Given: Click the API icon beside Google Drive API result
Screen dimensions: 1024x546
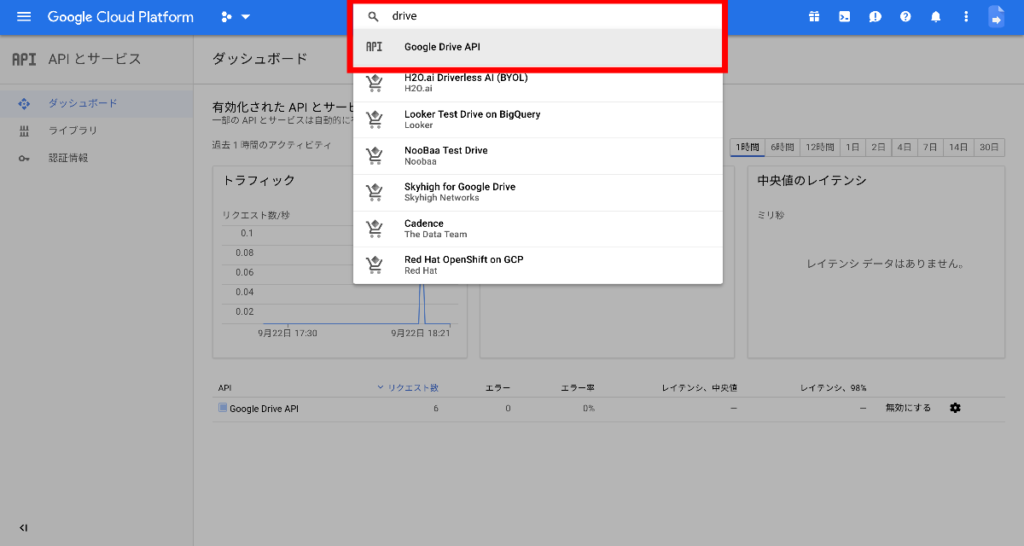Looking at the screenshot, I should [x=374, y=47].
